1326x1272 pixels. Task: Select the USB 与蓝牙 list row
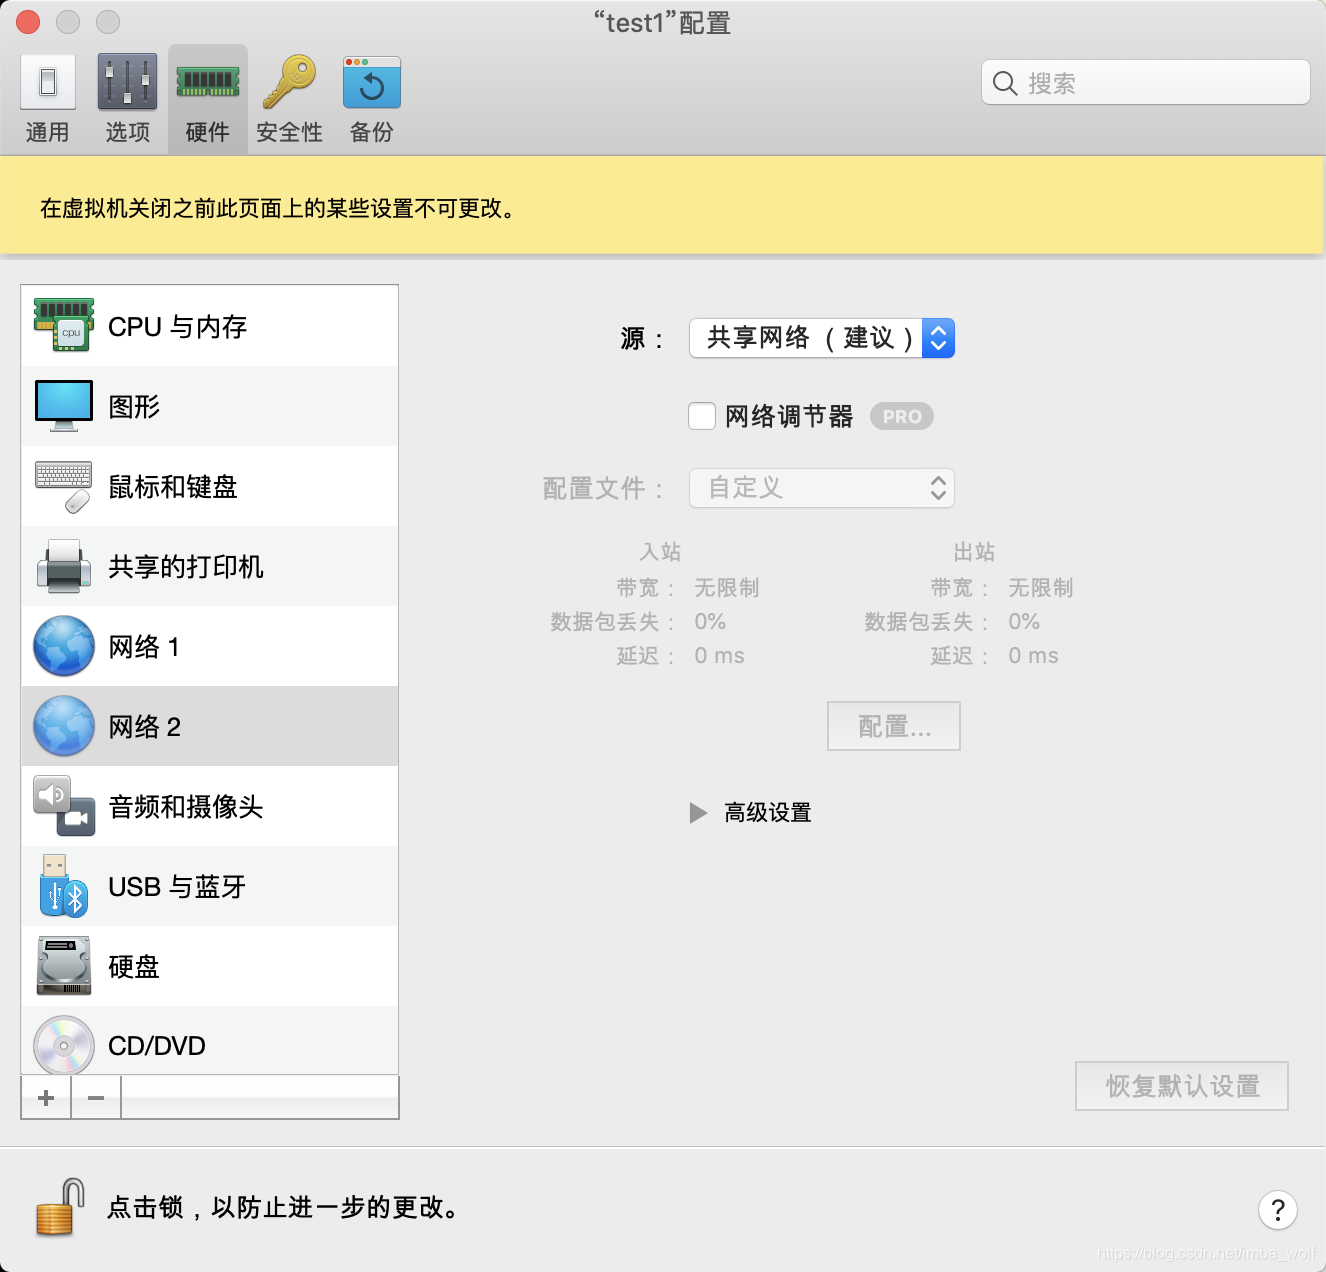[x=210, y=886]
